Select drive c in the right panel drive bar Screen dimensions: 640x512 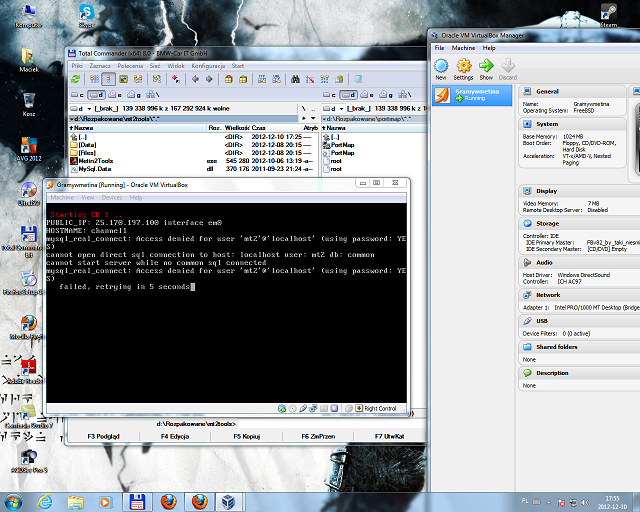[329, 95]
